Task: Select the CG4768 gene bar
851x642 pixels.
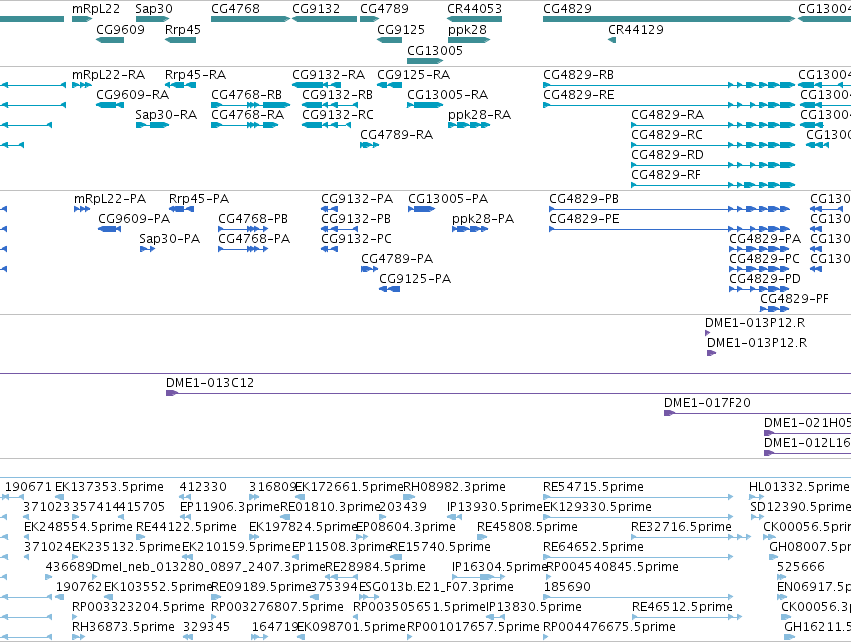Action: (x=250, y=19)
